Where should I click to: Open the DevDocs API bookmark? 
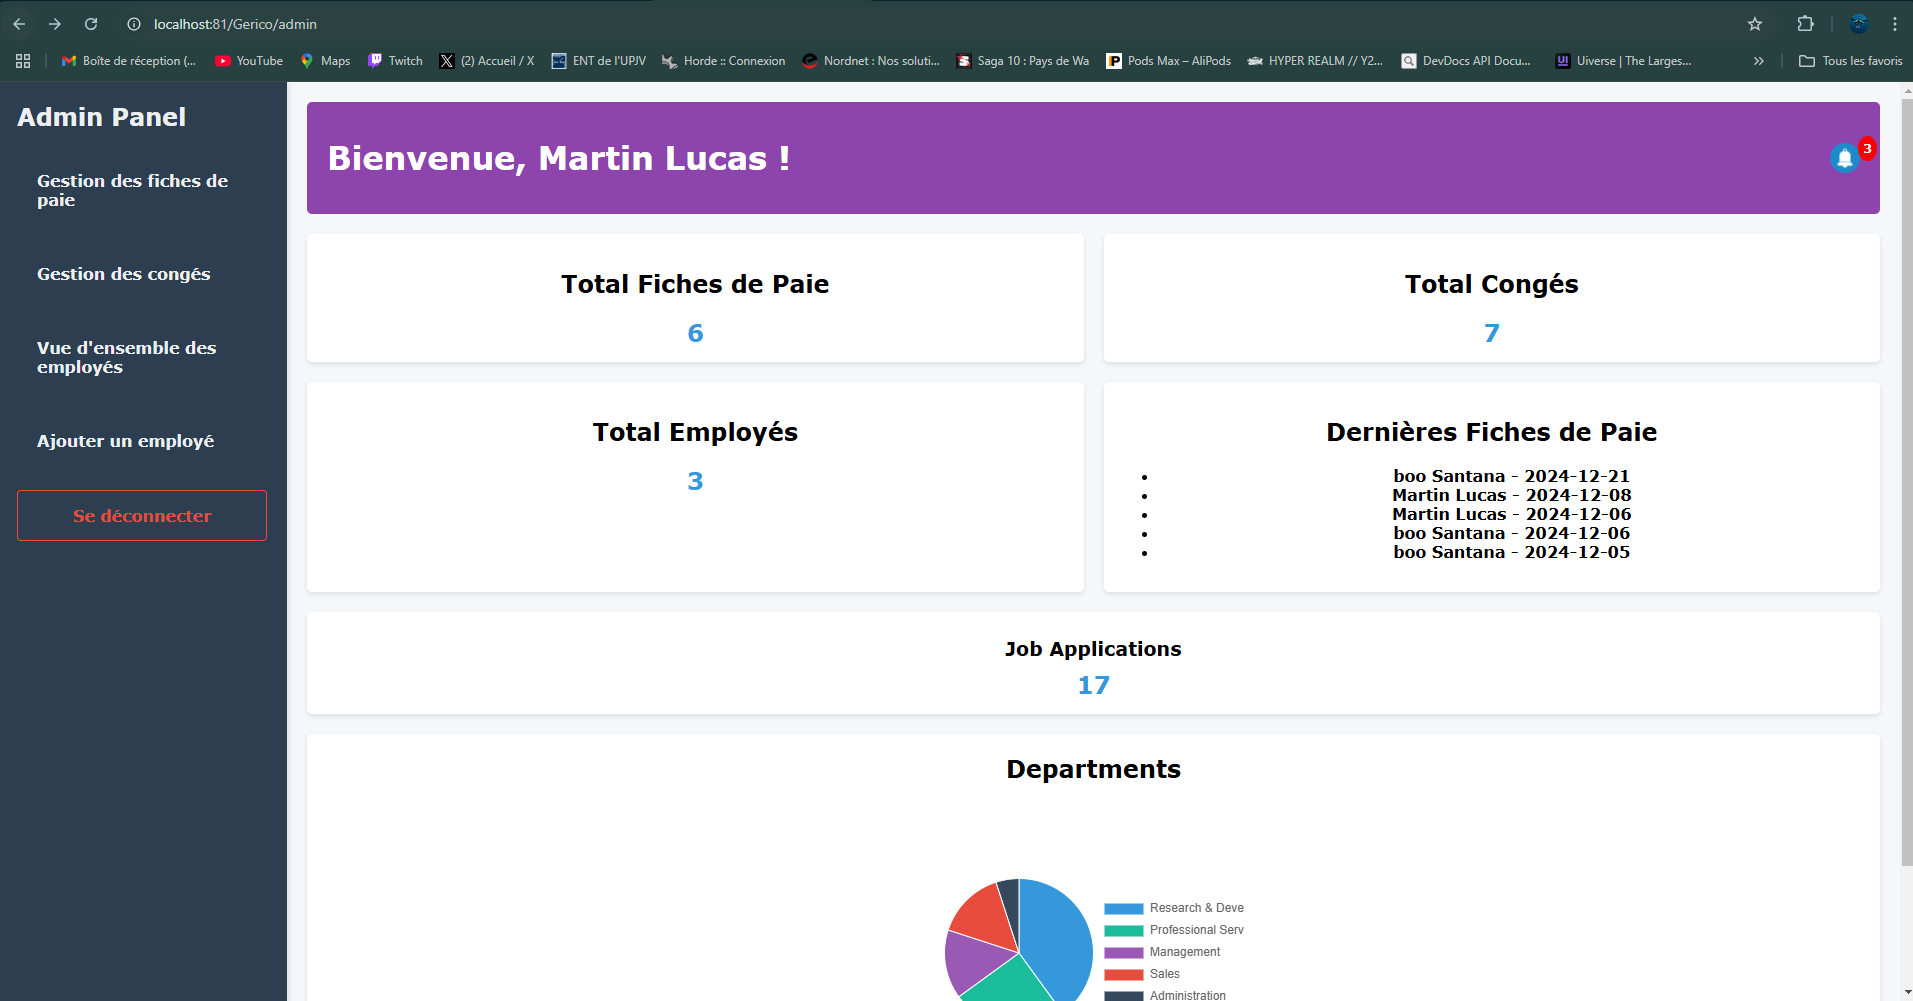coord(1466,61)
